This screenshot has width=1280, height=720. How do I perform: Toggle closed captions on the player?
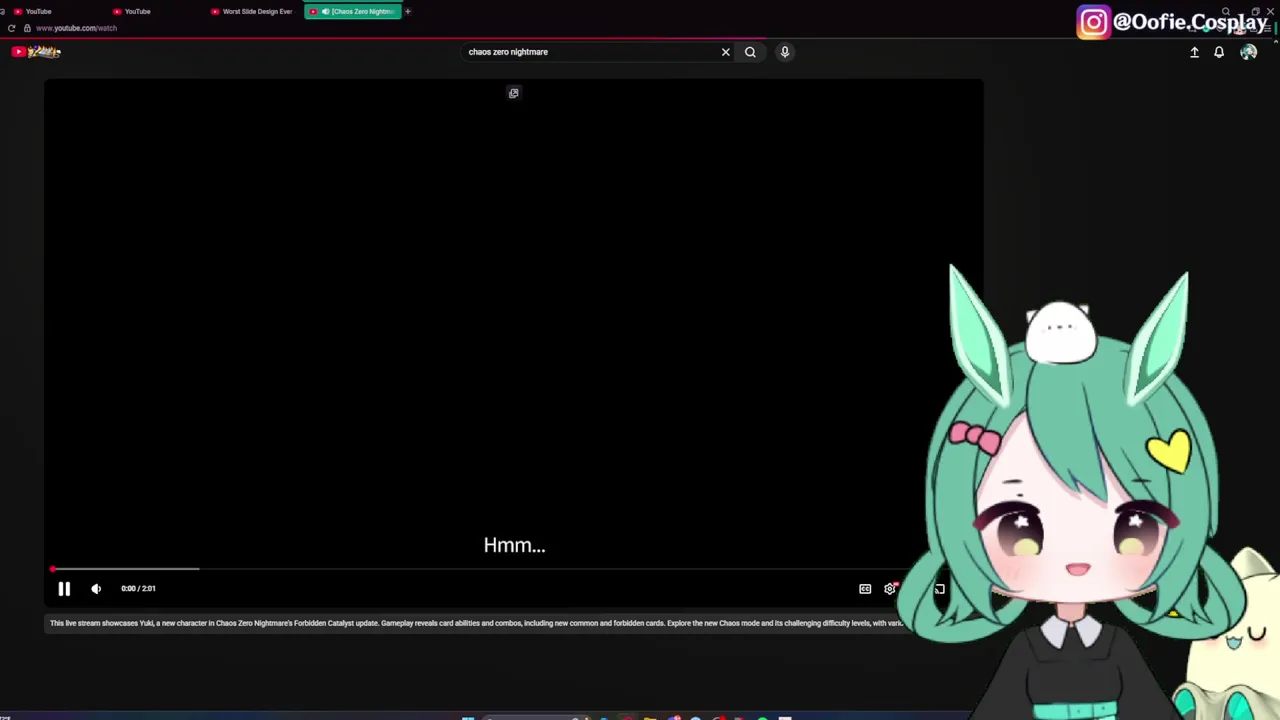click(865, 589)
